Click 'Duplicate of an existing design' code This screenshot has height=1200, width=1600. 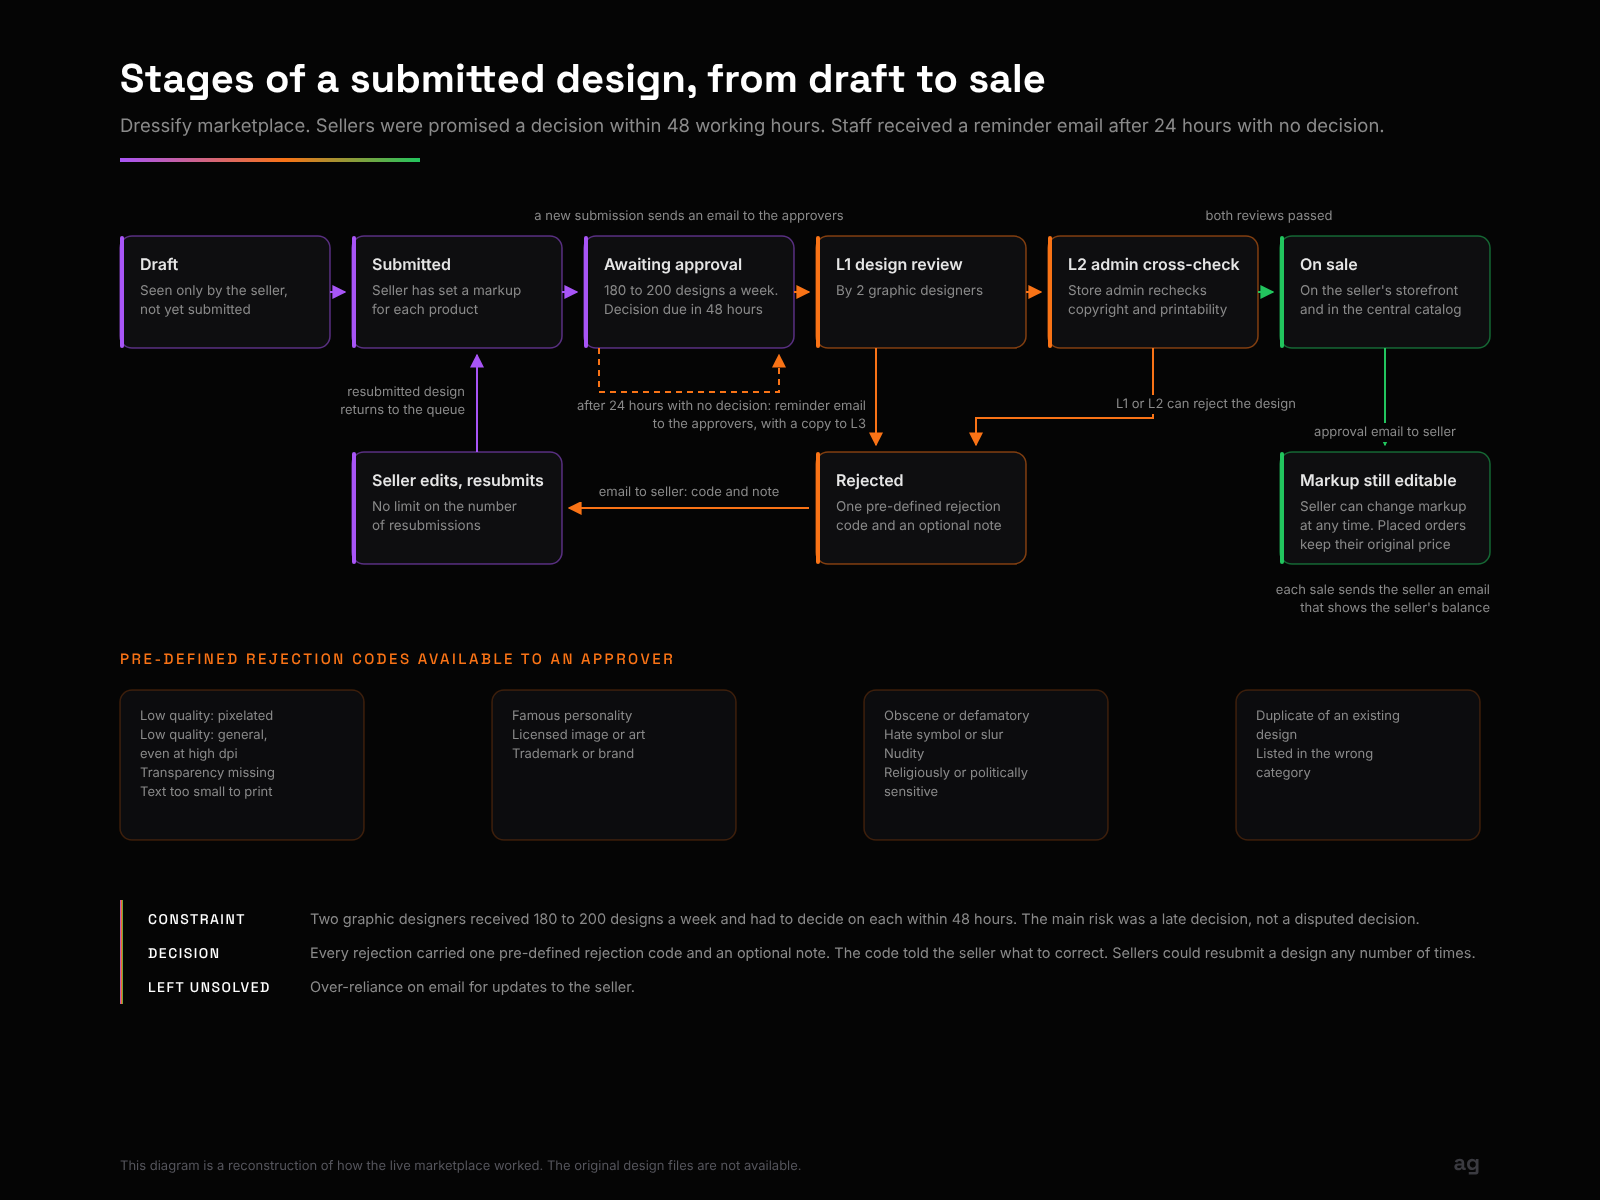[x=1328, y=725]
